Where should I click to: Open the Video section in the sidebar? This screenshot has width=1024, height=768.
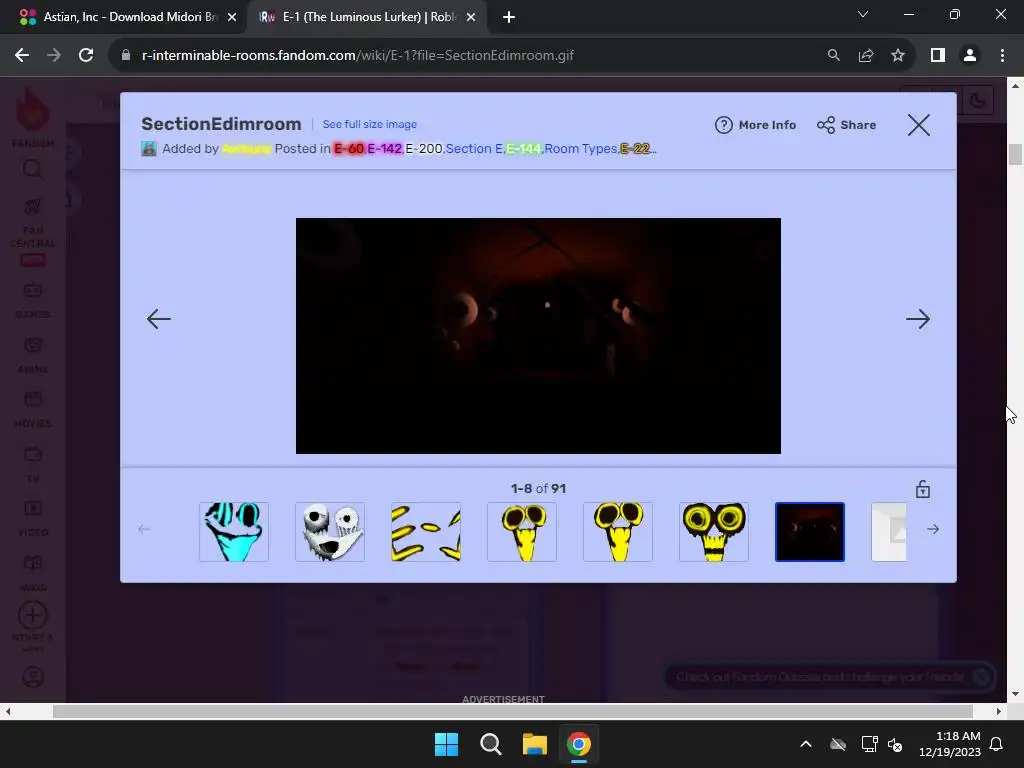[x=33, y=518]
